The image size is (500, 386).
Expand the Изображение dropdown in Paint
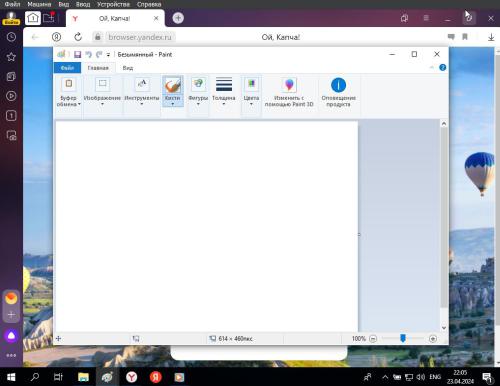[x=102, y=92]
